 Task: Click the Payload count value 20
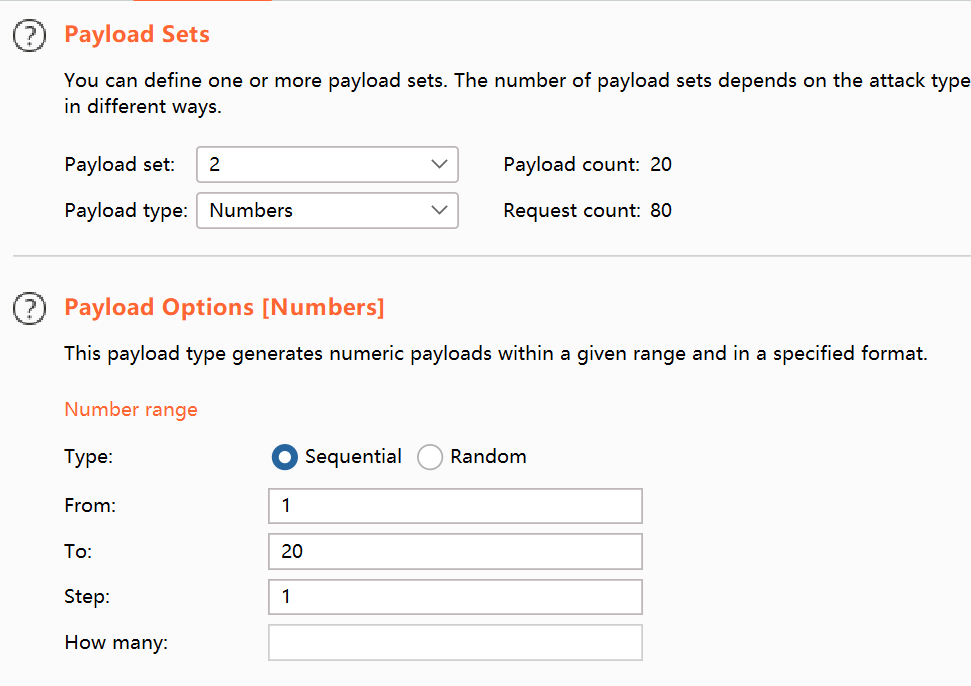click(x=661, y=164)
